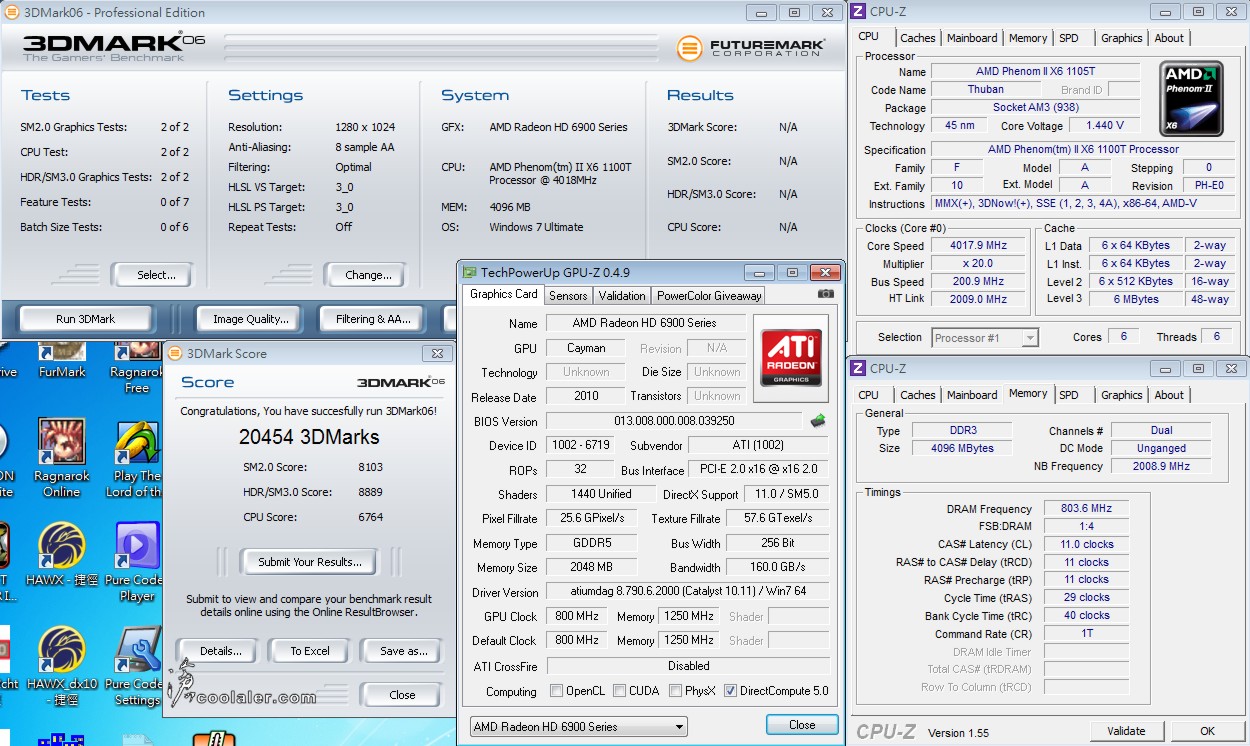Click the Driver Version field in GPU-Z
1250x746 pixels.
coord(688,592)
